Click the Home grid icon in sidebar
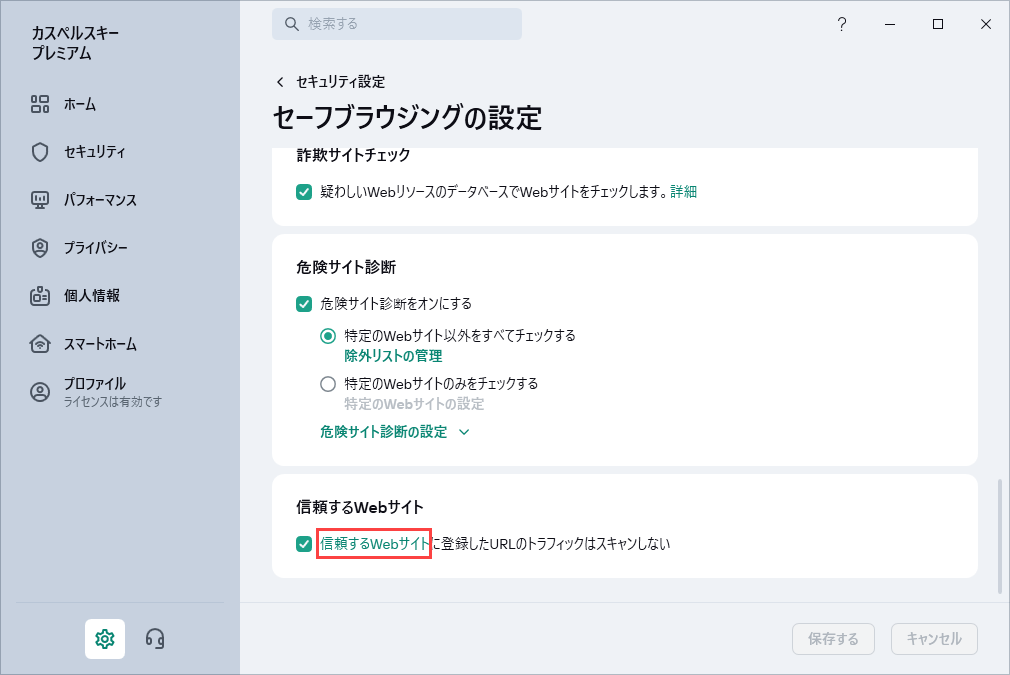Image resolution: width=1010 pixels, height=675 pixels. point(40,104)
